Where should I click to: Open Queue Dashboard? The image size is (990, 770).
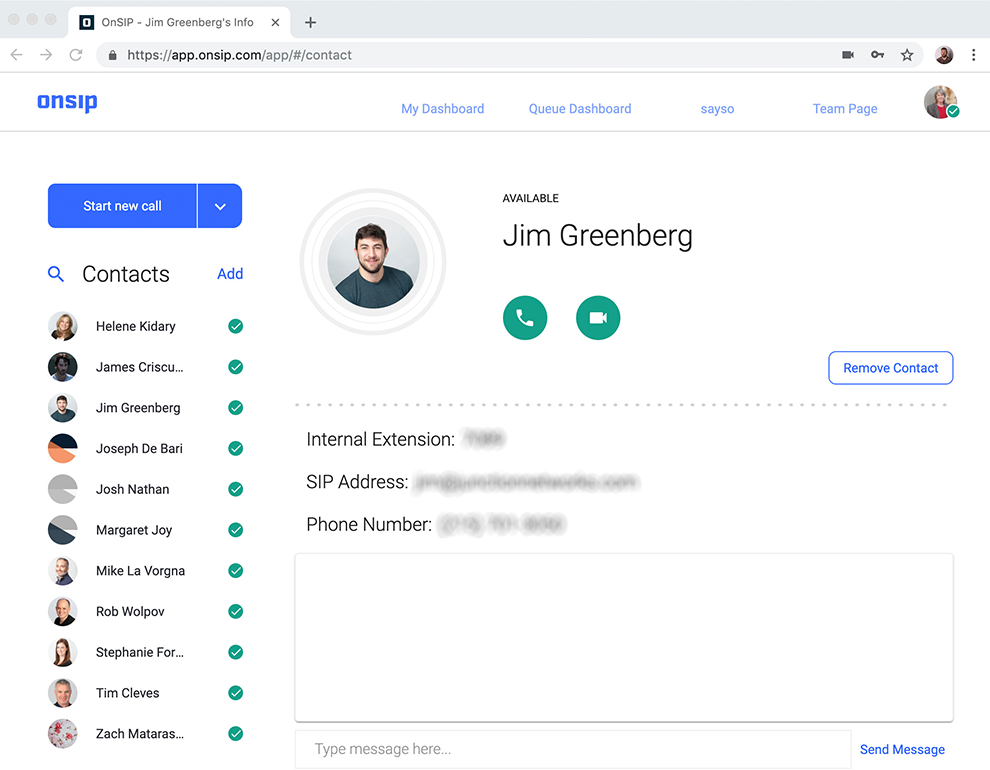(580, 109)
